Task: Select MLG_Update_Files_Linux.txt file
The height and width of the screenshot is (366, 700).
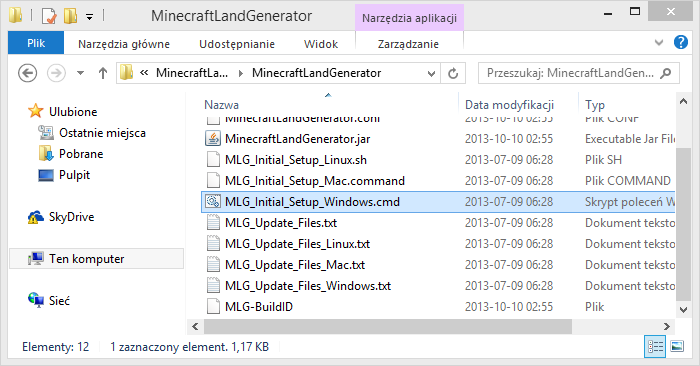Action: tap(297, 244)
